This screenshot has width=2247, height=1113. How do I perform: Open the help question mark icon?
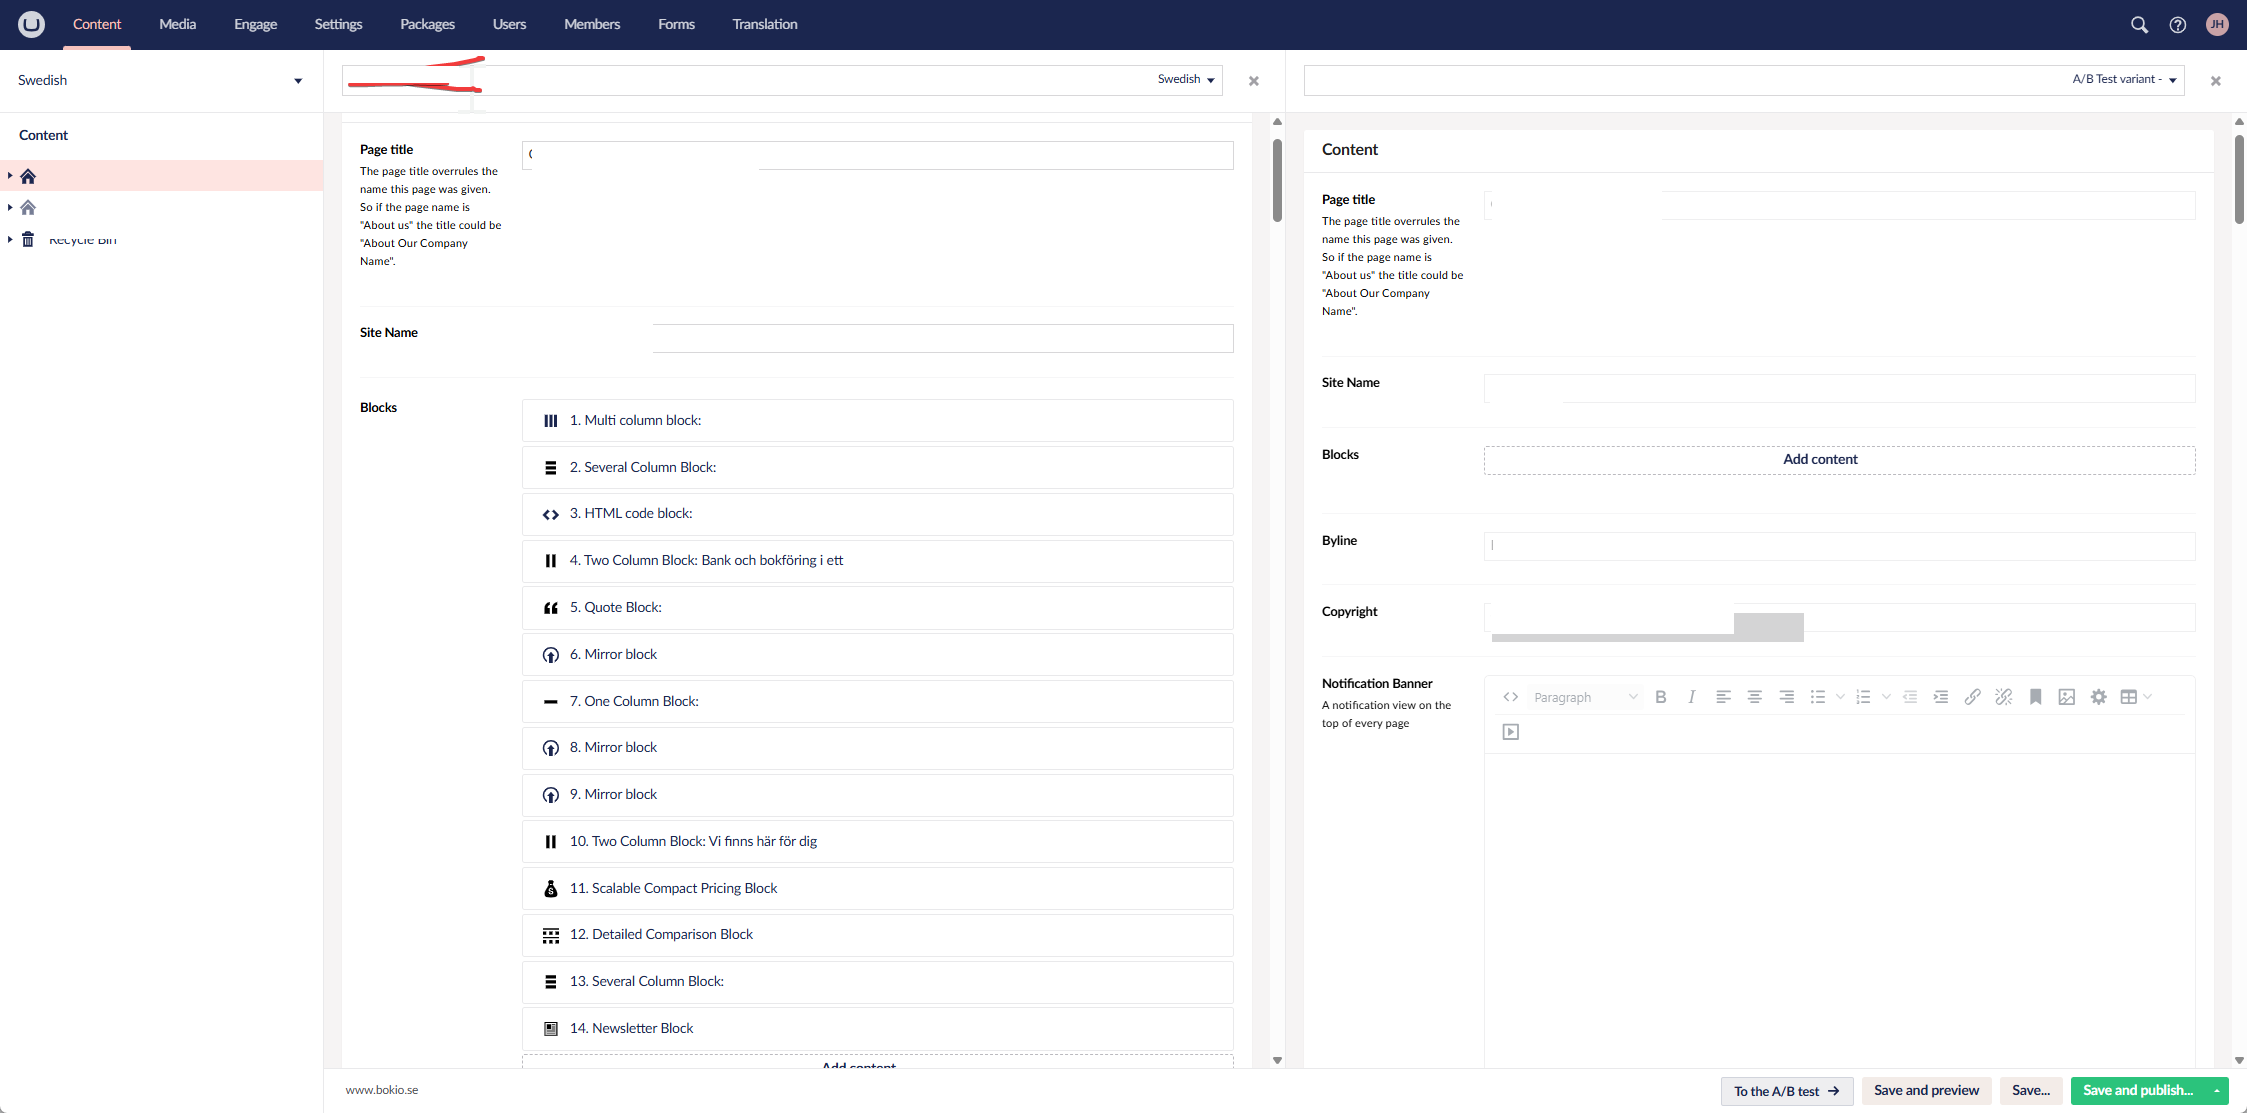pos(2177,25)
